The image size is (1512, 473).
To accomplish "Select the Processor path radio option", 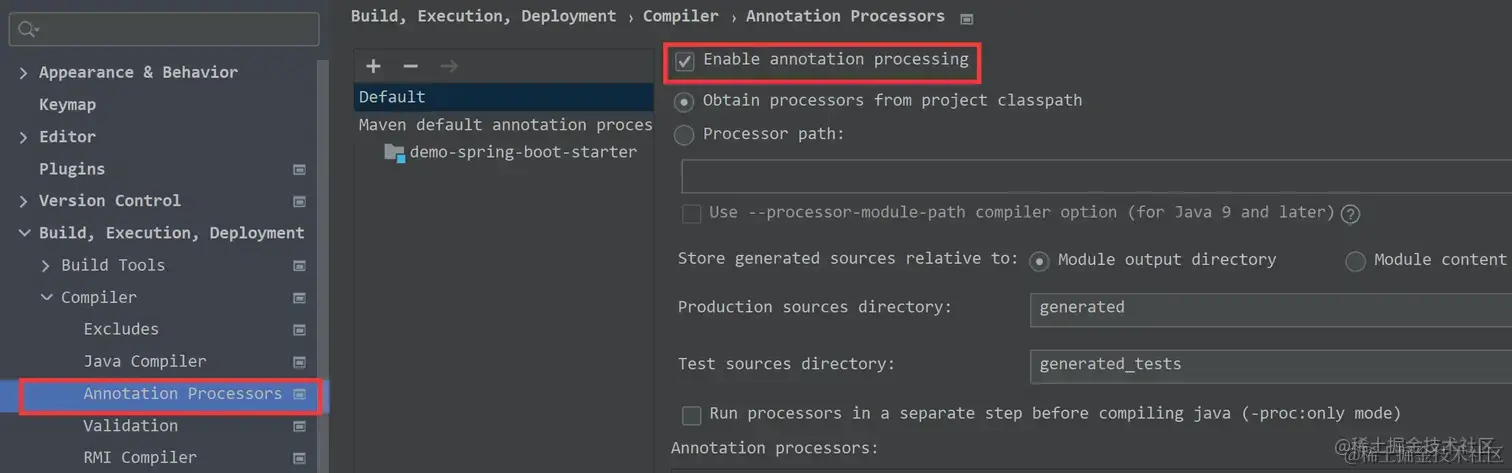I will coord(684,135).
